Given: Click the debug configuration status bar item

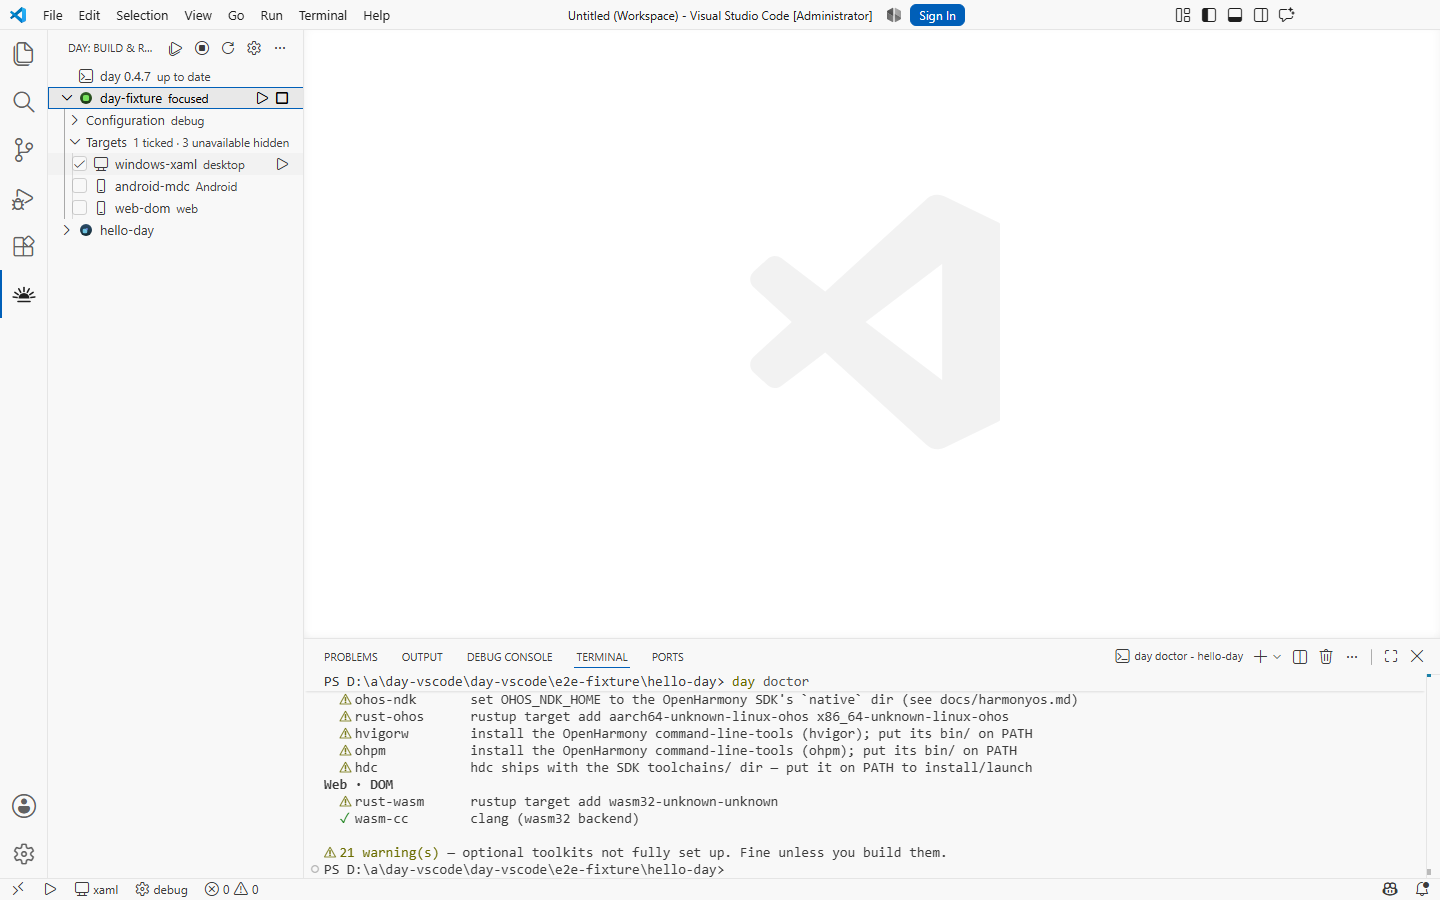Looking at the screenshot, I should point(162,889).
